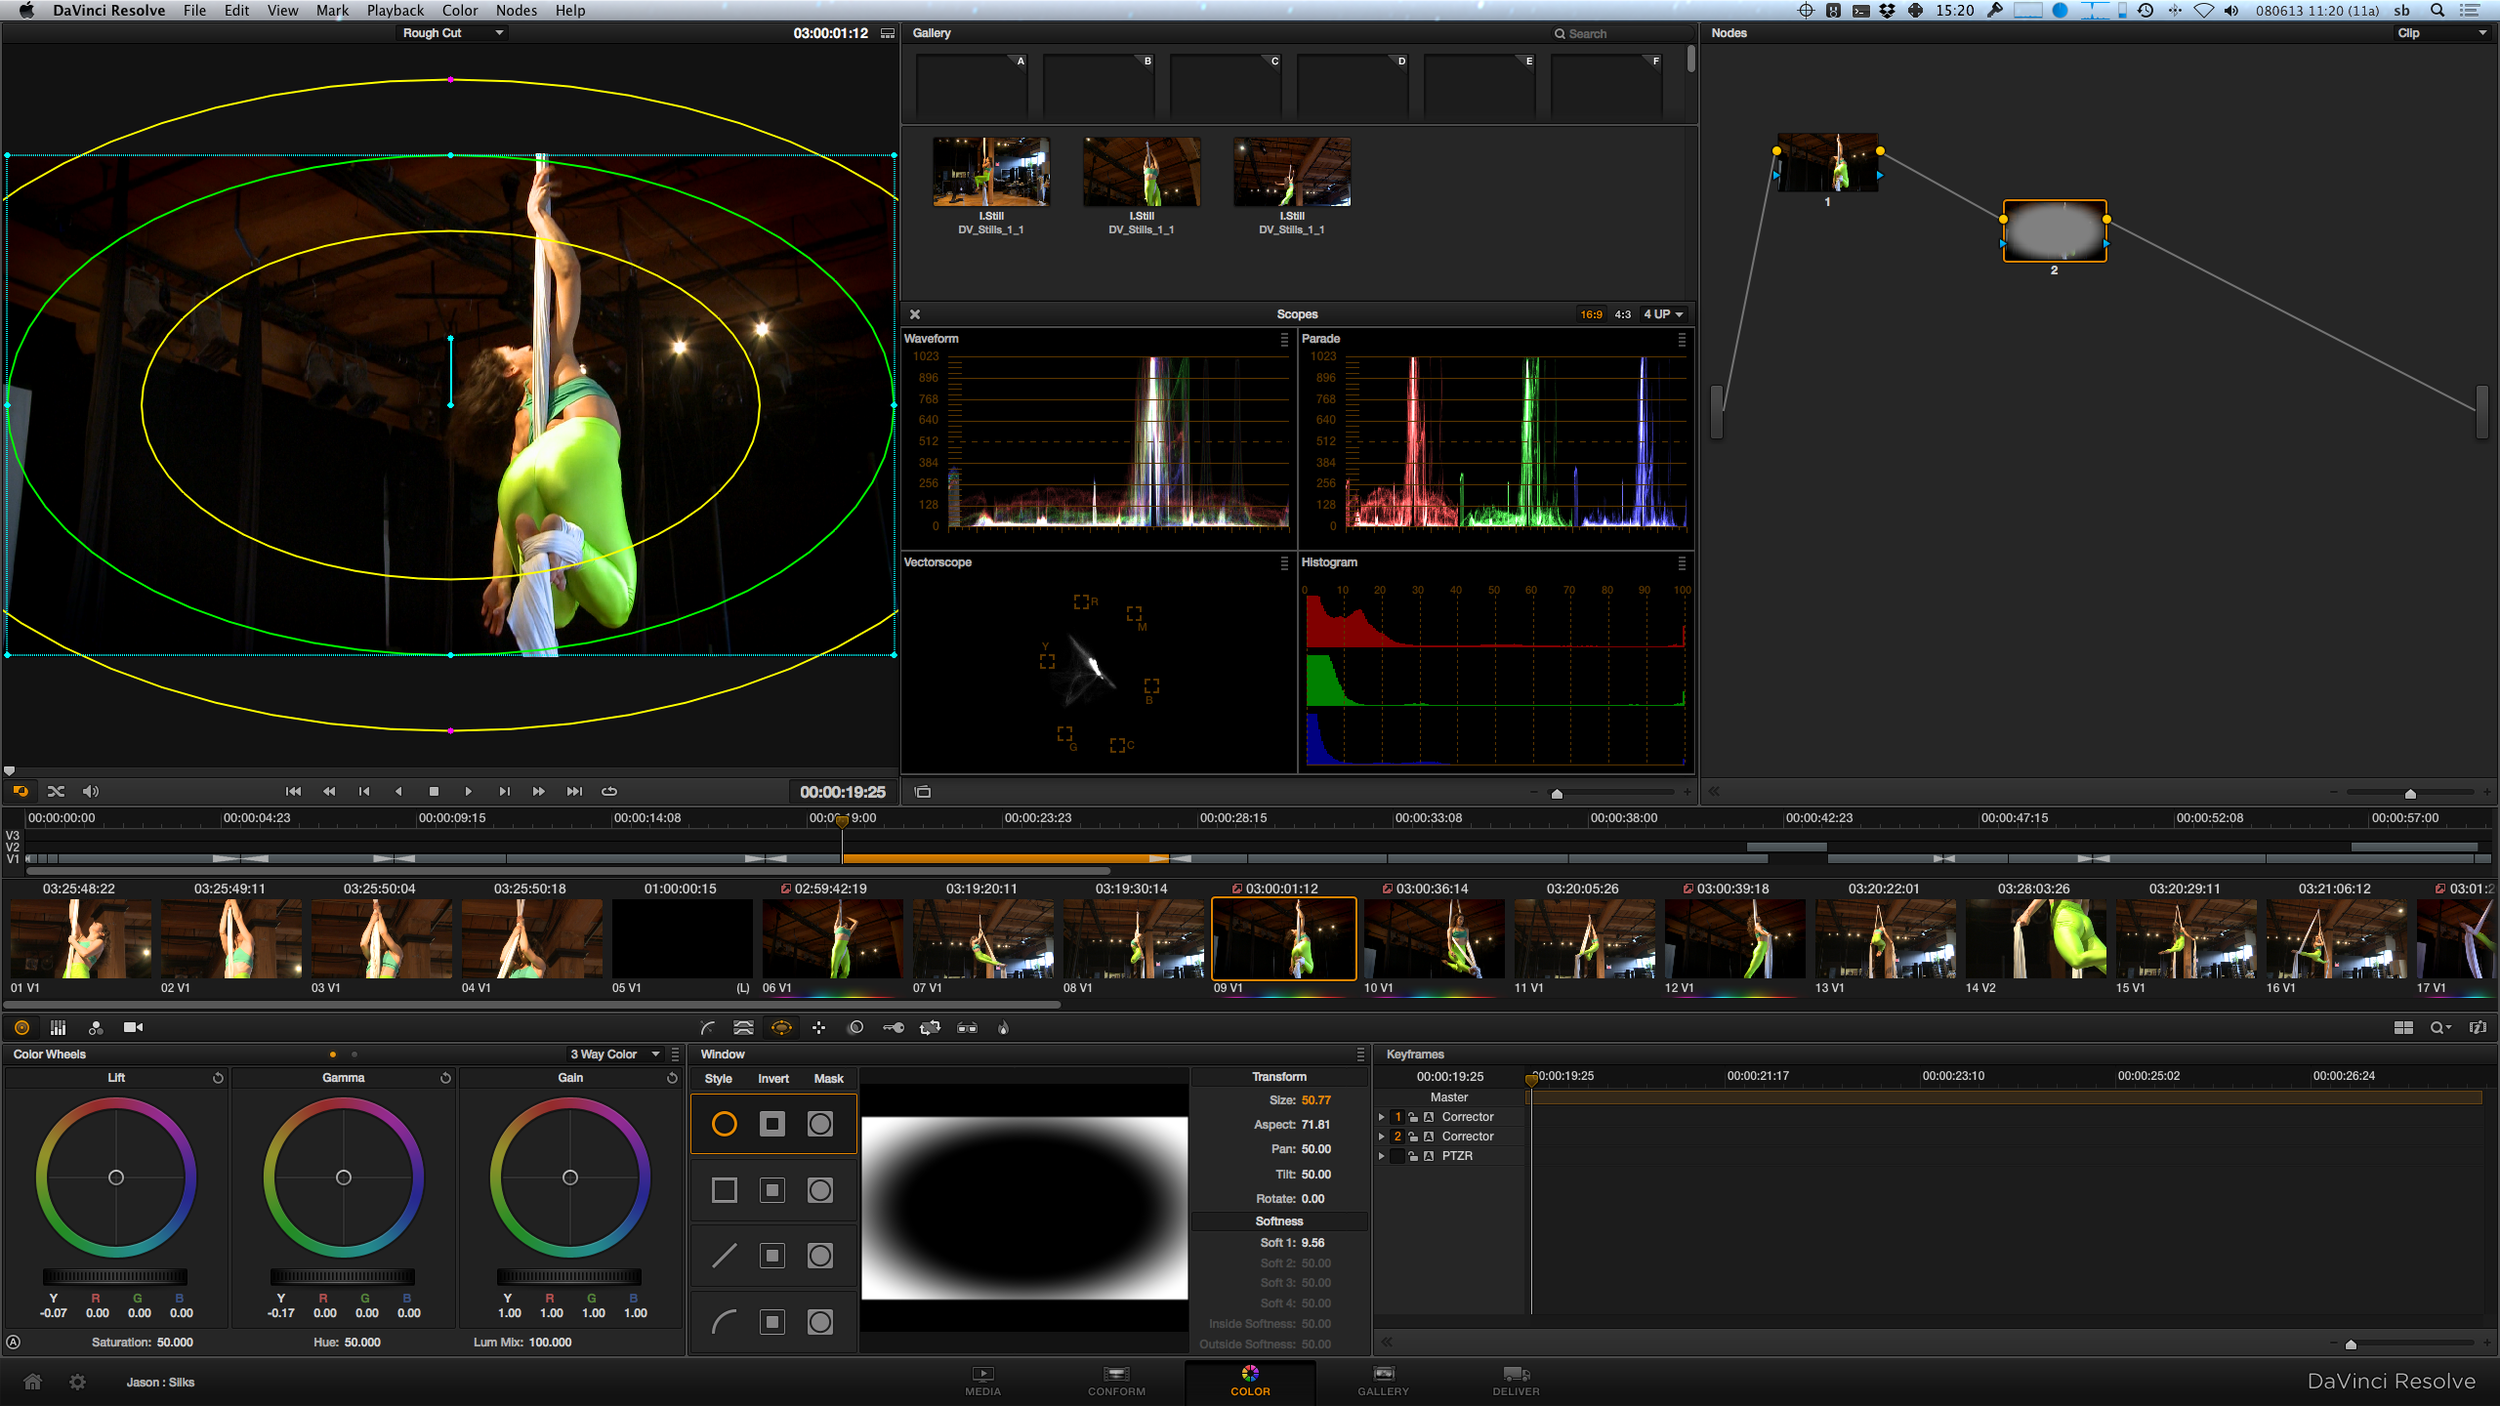Image resolution: width=2500 pixels, height=1406 pixels.
Task: Open the Key palette icon
Action: 893,1027
